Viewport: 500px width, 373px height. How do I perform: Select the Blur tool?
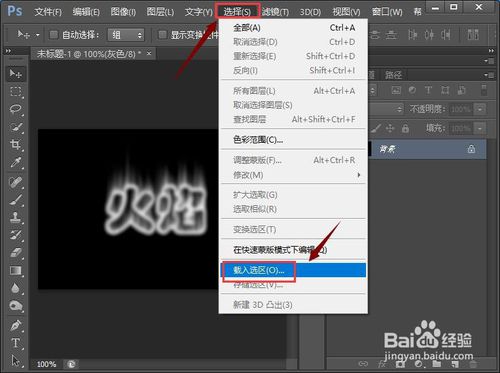tap(16, 288)
